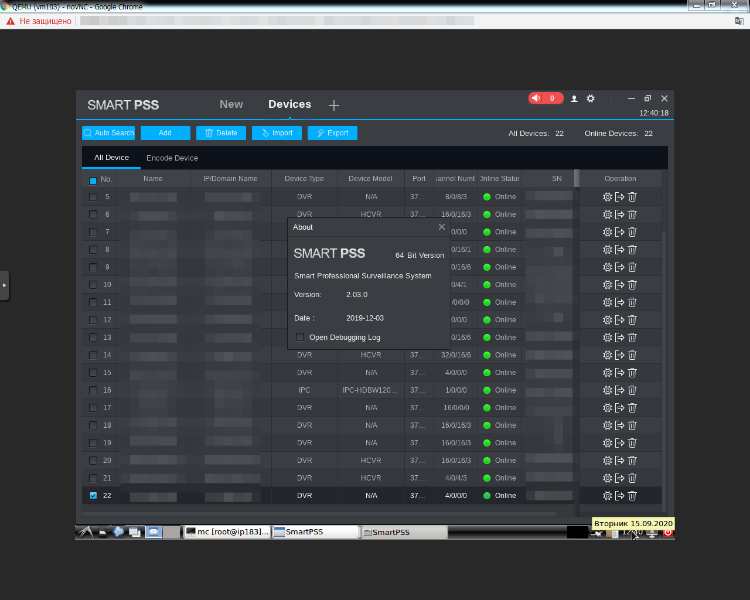Delete device in row 7 via trash icon

coord(632,232)
